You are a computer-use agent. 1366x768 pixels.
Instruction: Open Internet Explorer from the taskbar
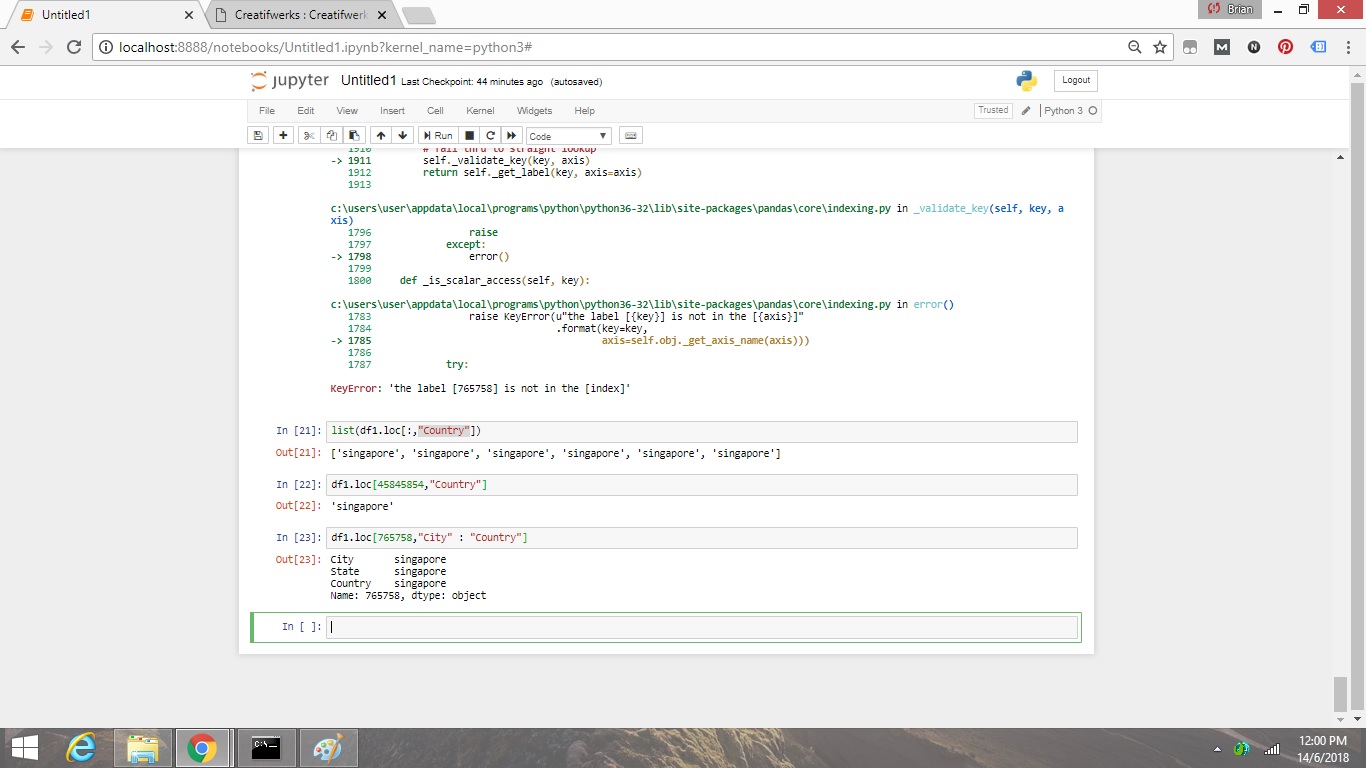point(81,748)
